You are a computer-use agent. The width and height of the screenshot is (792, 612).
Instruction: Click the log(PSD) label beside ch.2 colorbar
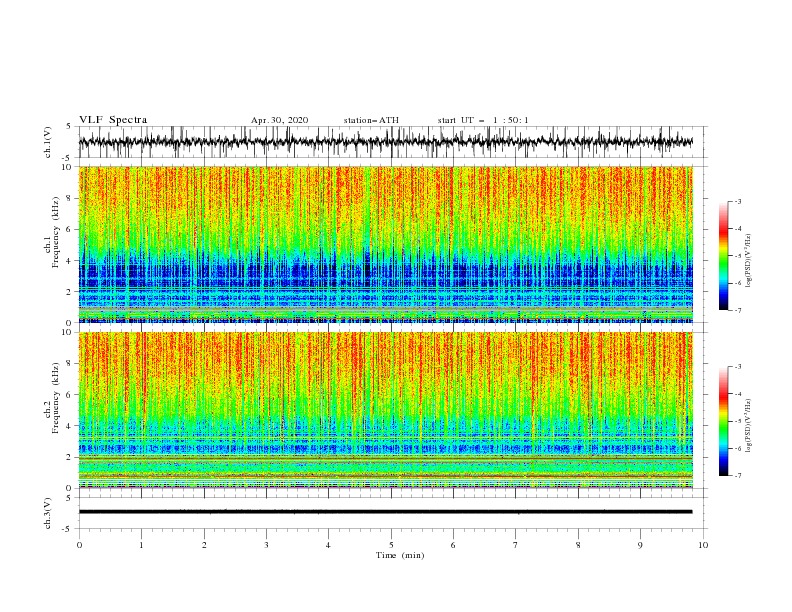pos(748,427)
